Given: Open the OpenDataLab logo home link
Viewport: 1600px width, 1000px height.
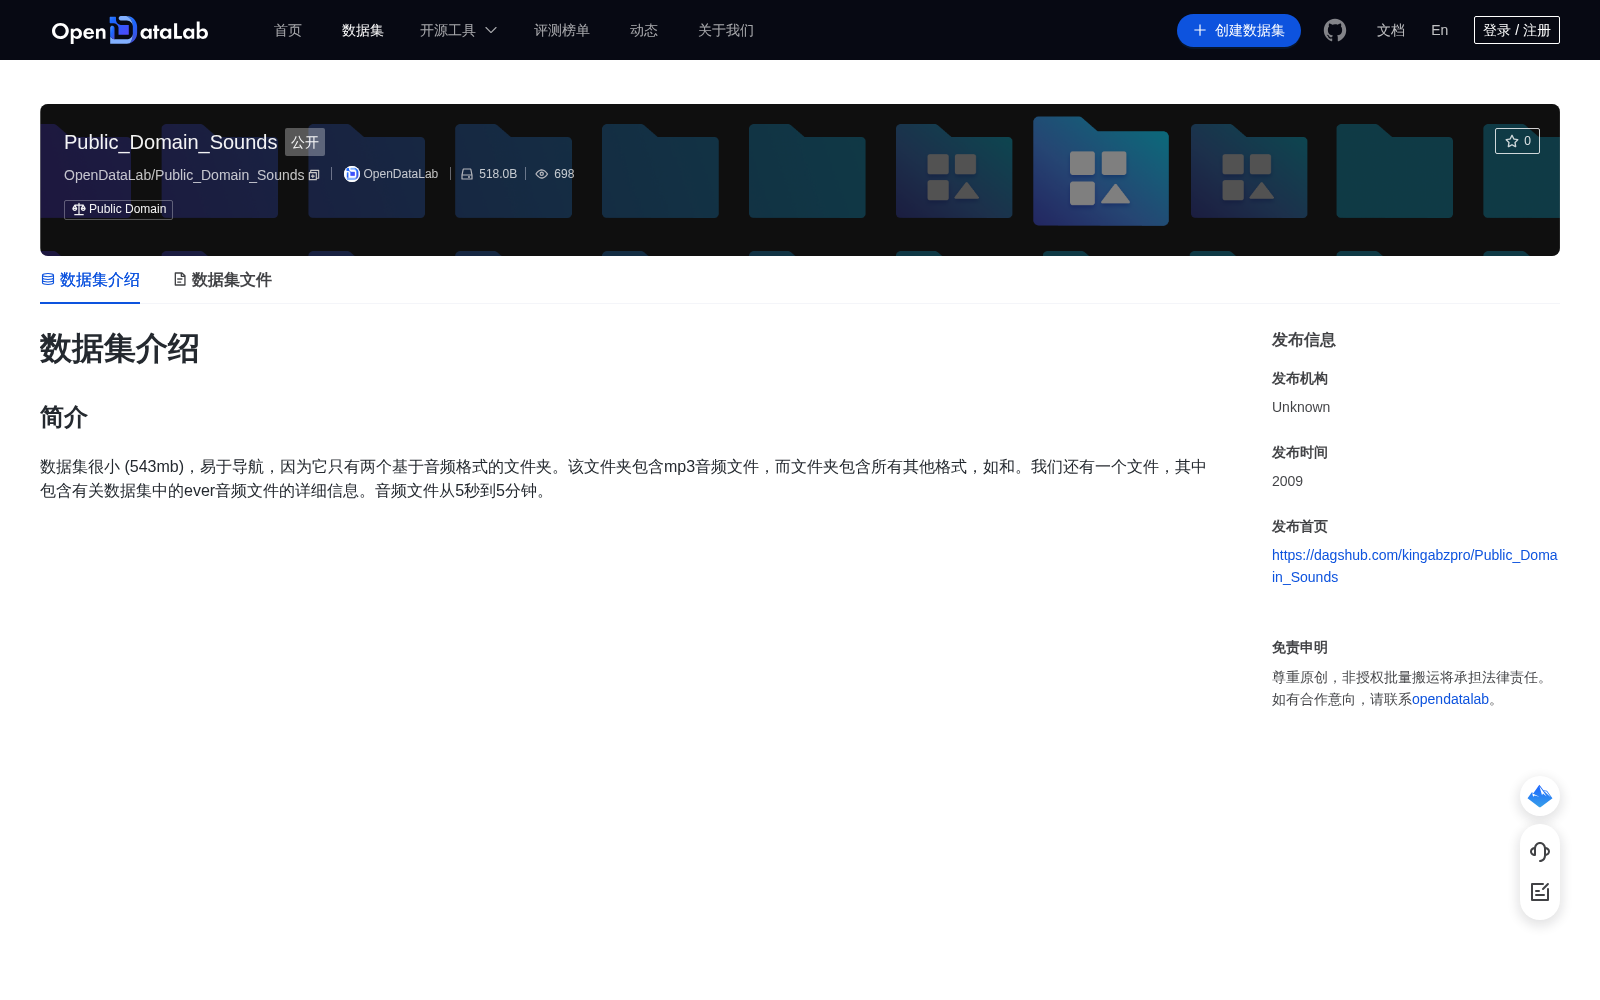Looking at the screenshot, I should coord(130,30).
